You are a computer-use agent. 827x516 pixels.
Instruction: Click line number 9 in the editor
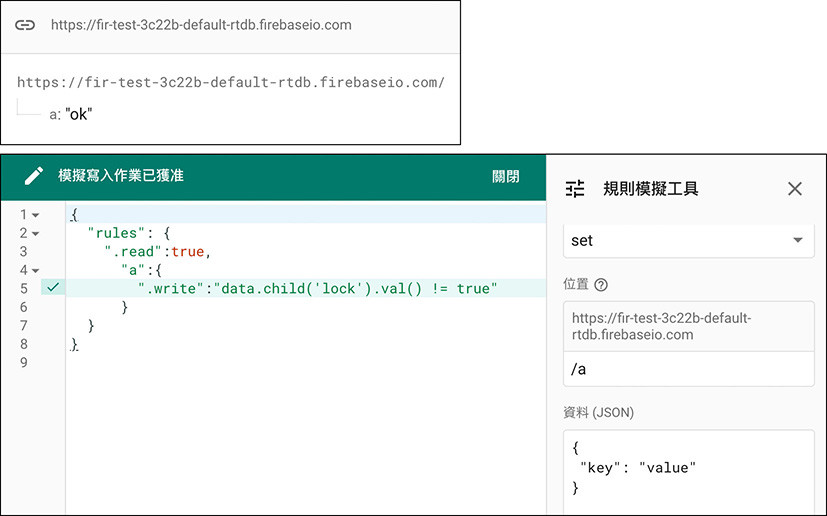[24, 362]
